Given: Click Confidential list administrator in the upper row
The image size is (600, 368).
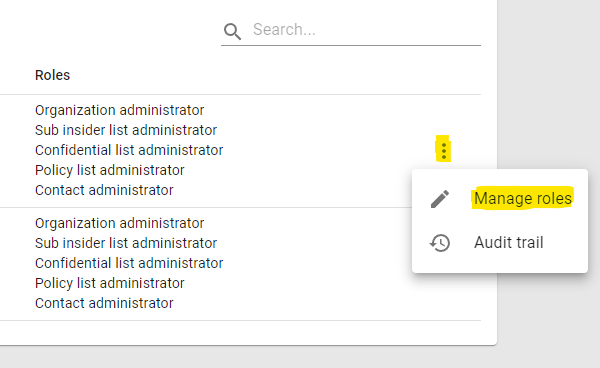Looking at the screenshot, I should pos(129,150).
